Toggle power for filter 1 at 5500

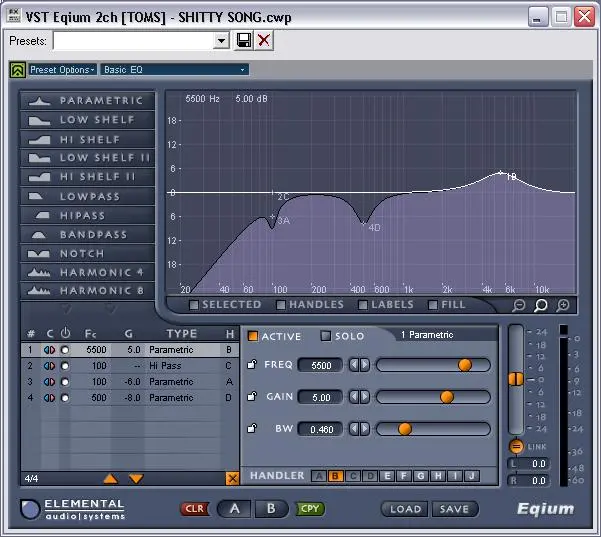65,350
